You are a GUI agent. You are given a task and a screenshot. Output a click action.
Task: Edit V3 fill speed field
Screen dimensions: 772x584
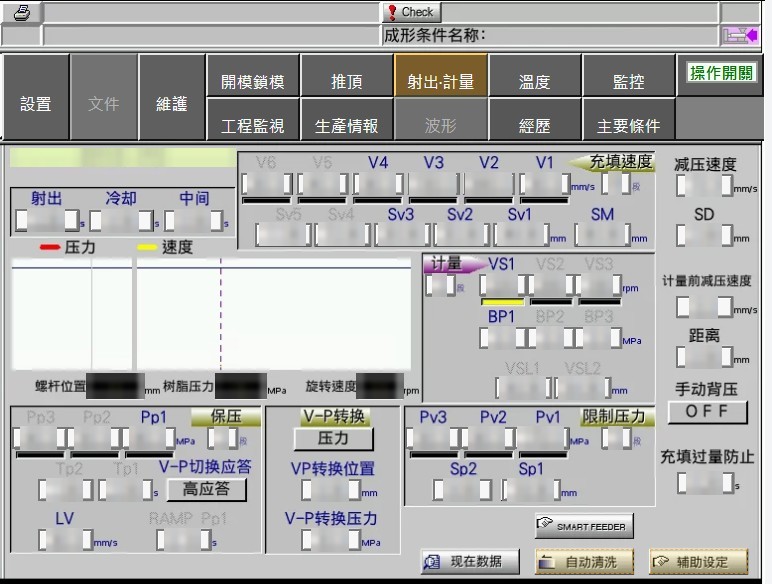pyautogui.click(x=434, y=184)
